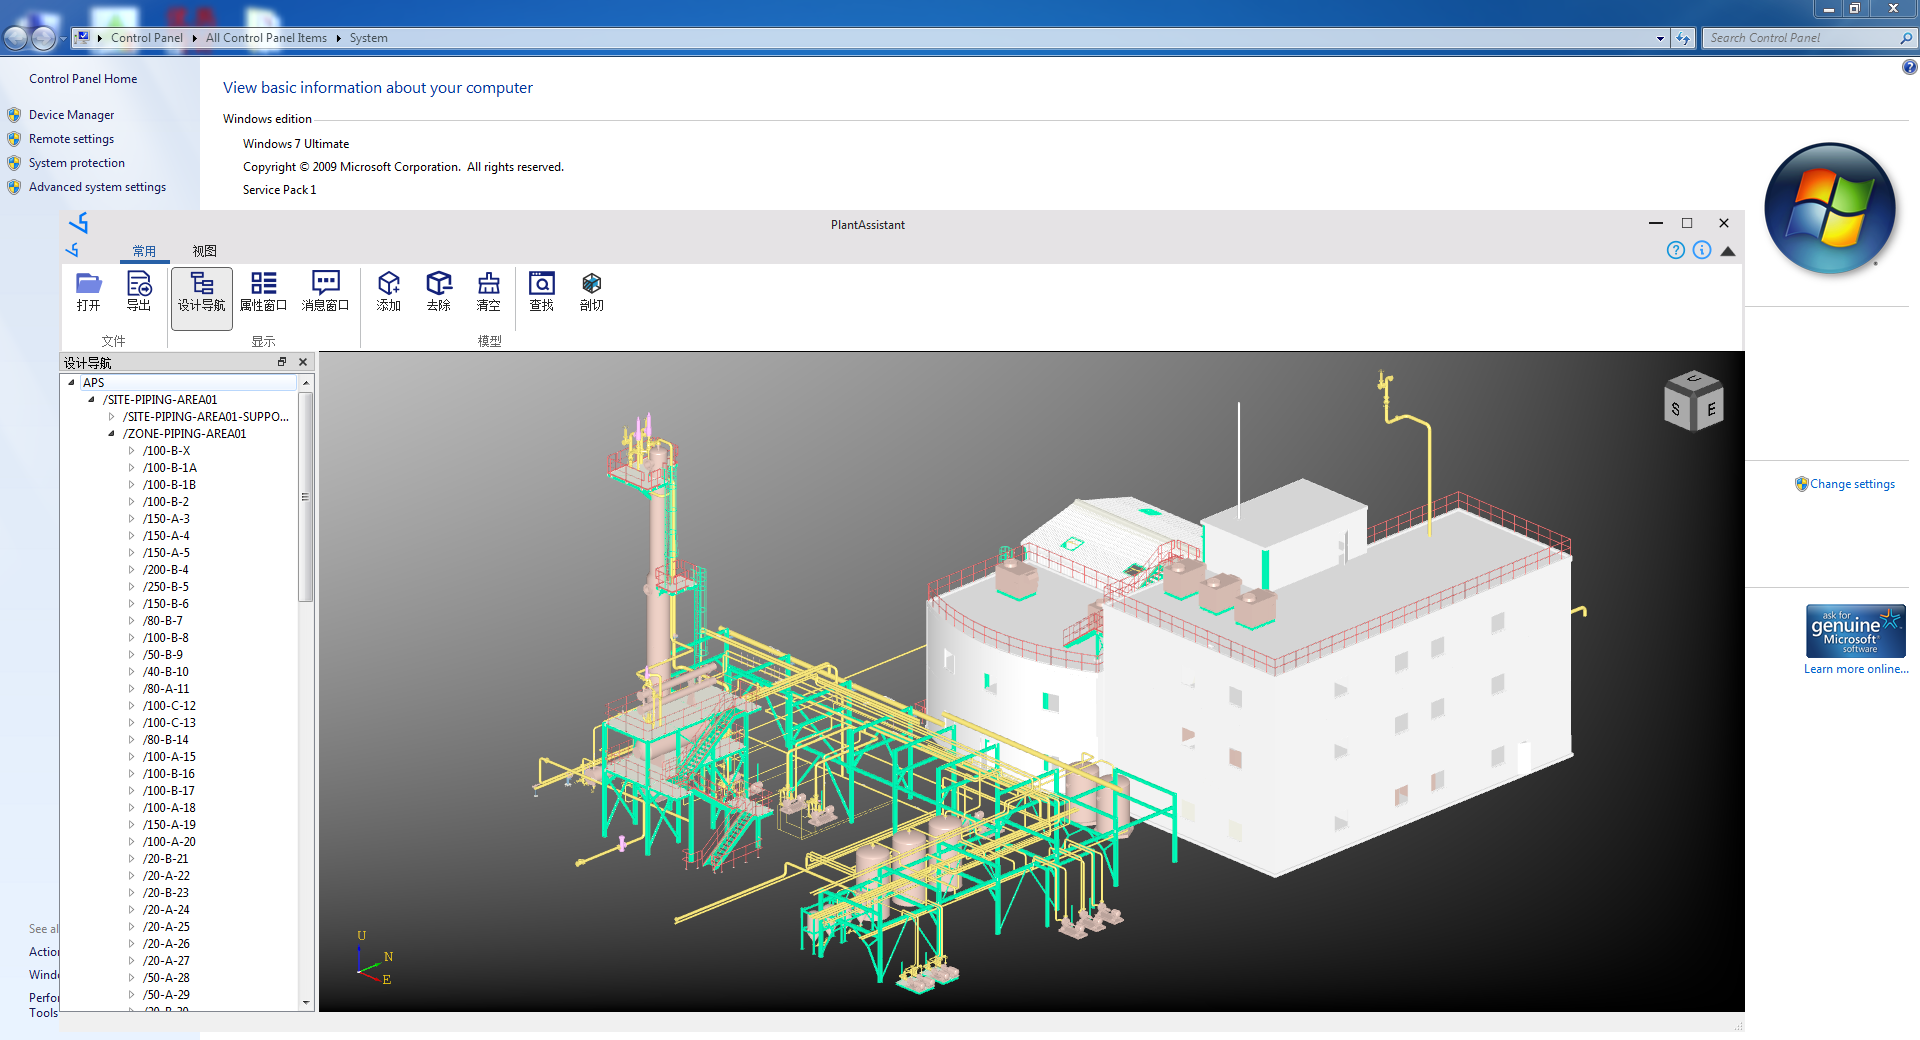Collapse the /ZONE-PIPING-AREA01 tree node
The width and height of the screenshot is (1920, 1040).
[x=112, y=434]
